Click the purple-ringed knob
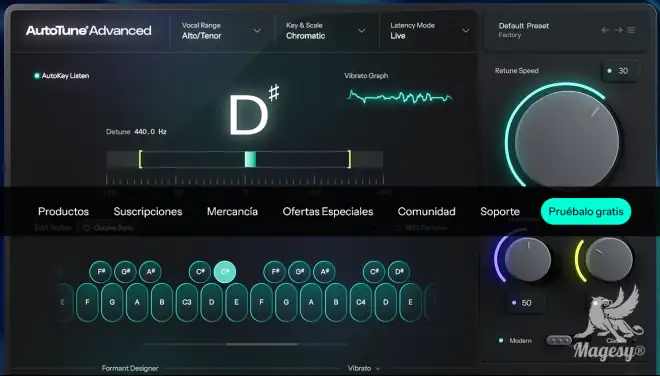Screen dimensions: 660x376 [x=527, y=259]
